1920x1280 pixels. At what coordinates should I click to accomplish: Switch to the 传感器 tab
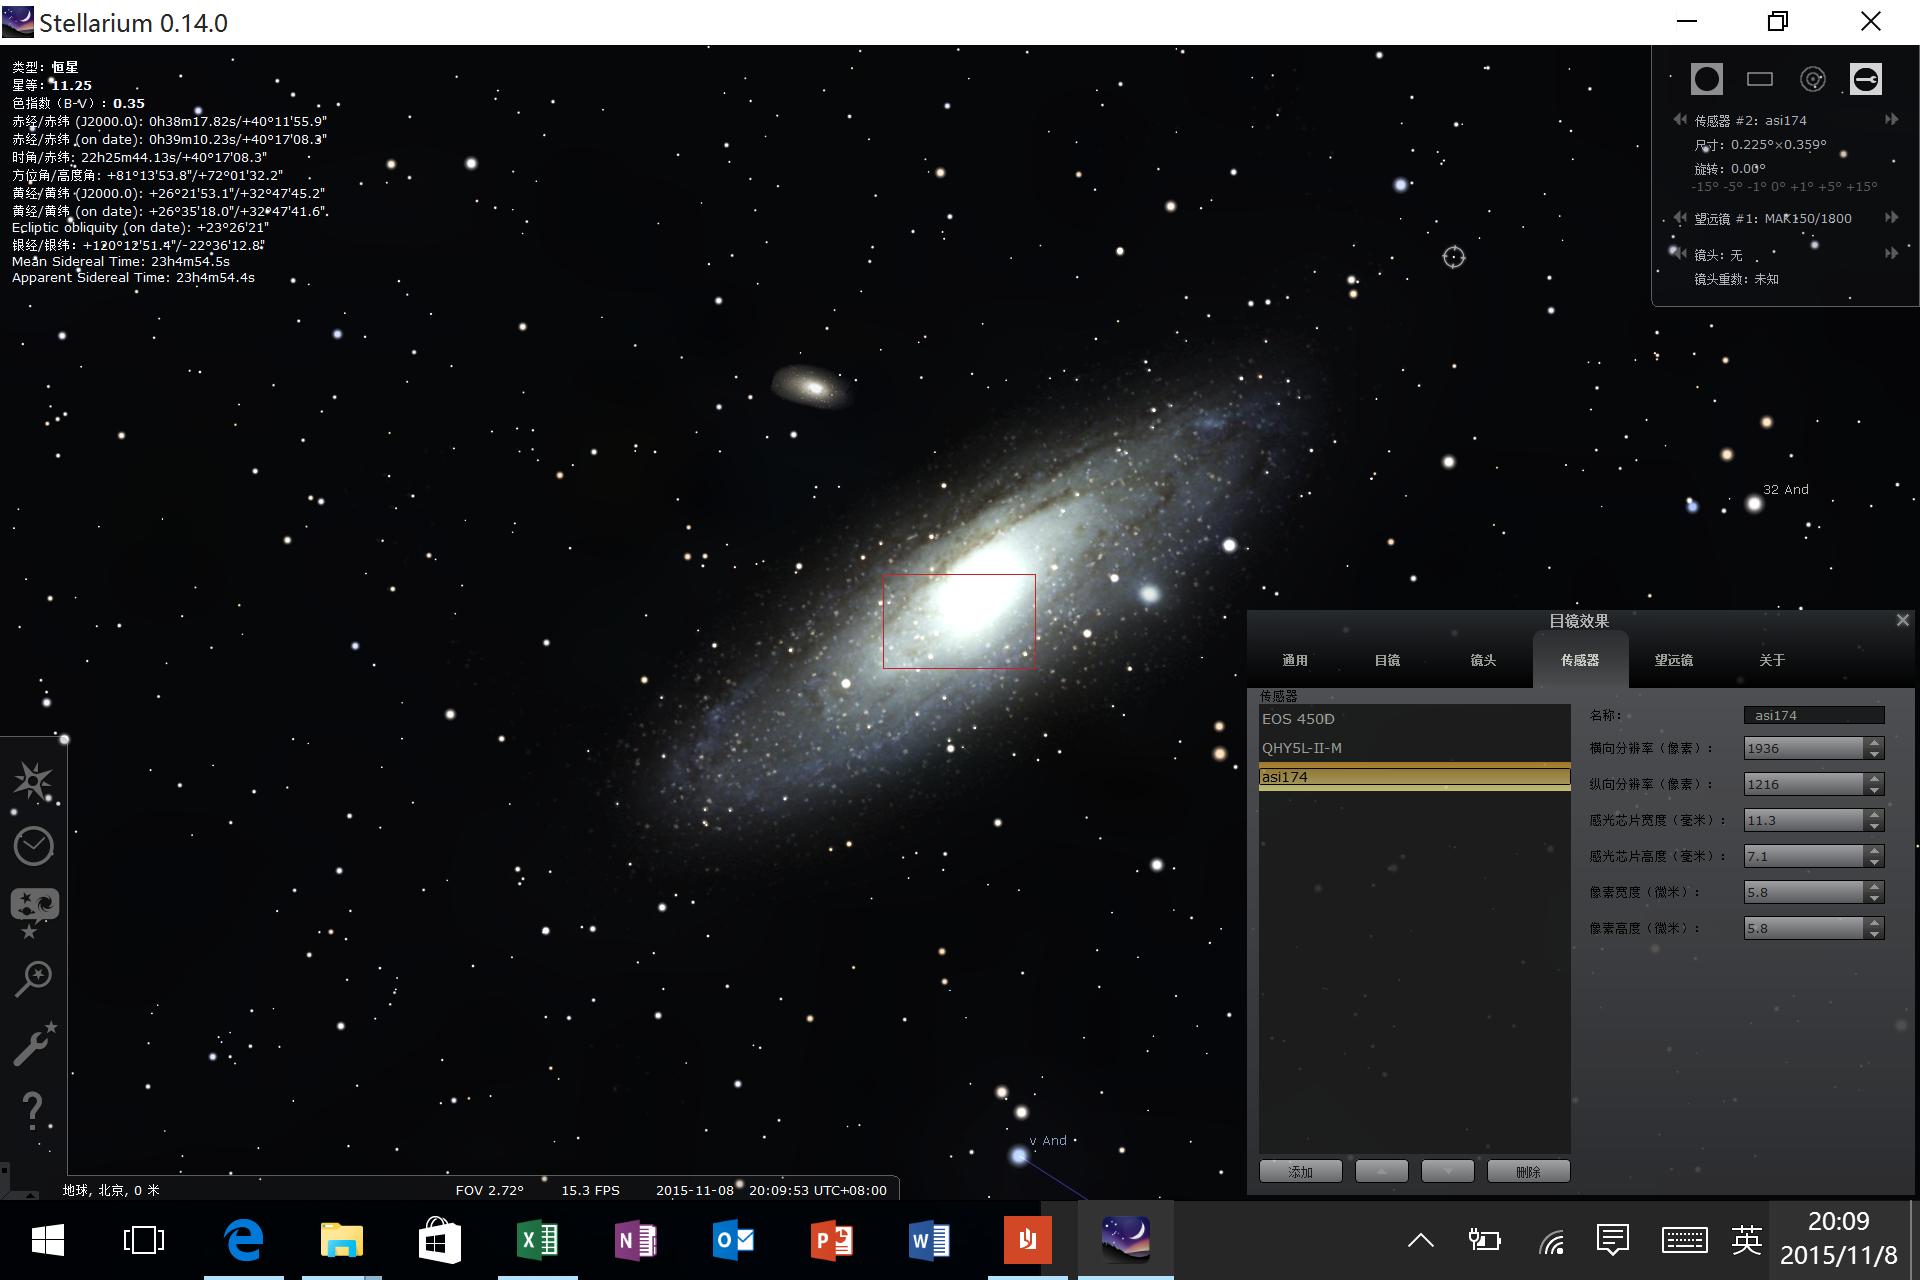1580,660
